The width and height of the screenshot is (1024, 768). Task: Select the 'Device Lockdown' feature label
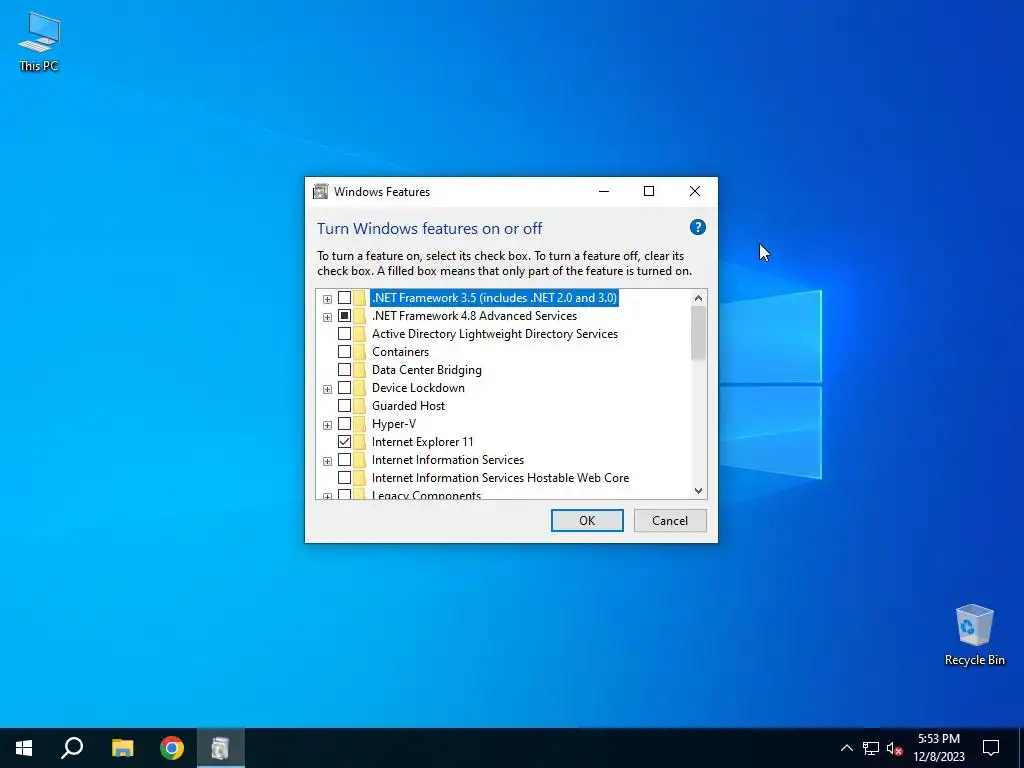(418, 388)
